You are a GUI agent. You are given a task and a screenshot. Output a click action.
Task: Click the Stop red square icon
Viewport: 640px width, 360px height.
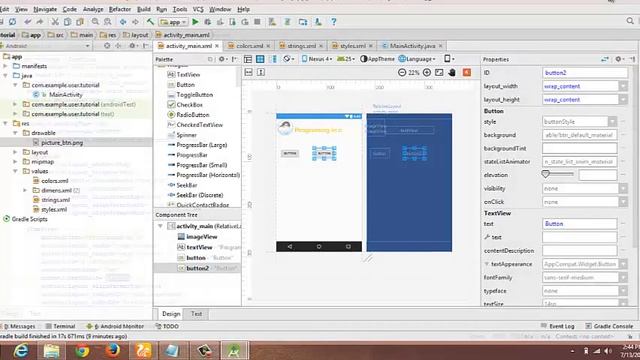click(257, 22)
